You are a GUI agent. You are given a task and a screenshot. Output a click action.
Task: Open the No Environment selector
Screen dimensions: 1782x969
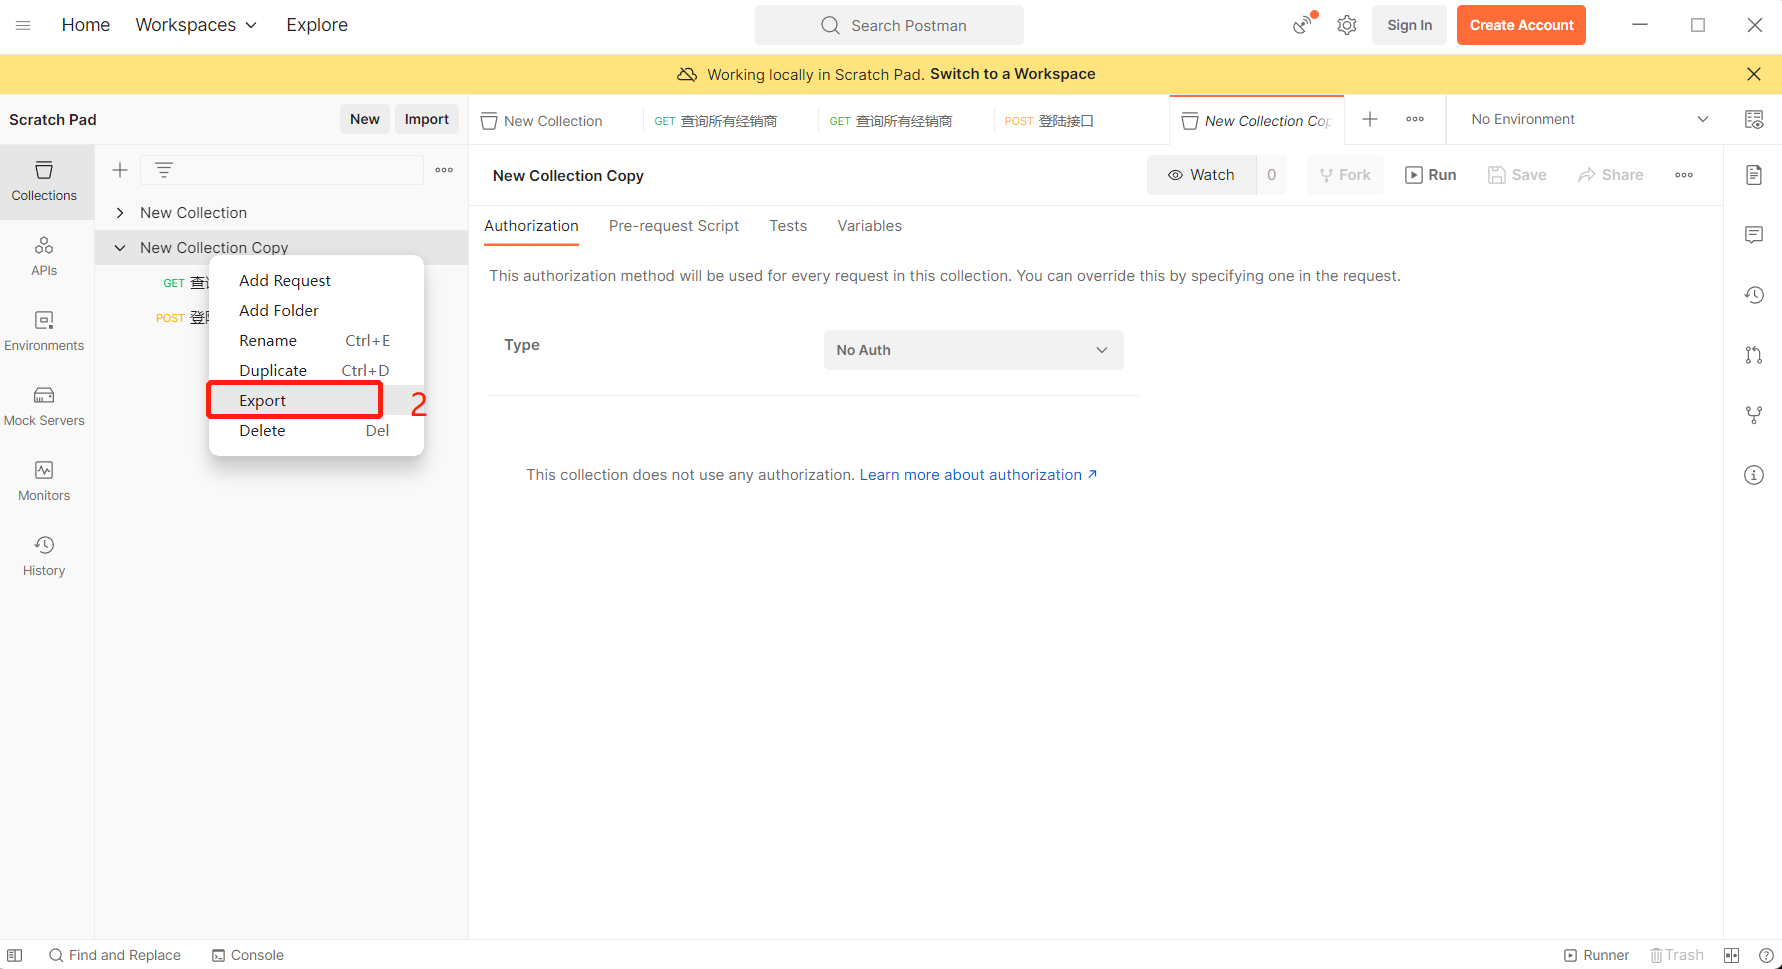1589,119
